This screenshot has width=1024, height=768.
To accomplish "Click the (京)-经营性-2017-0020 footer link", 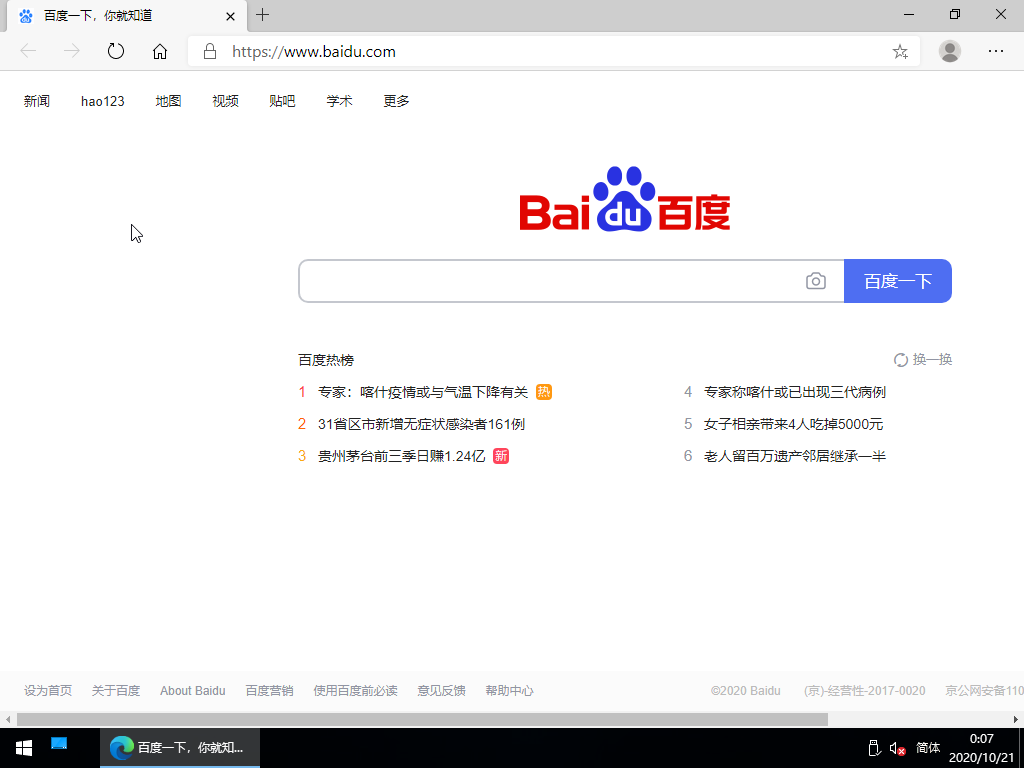I will 864,690.
